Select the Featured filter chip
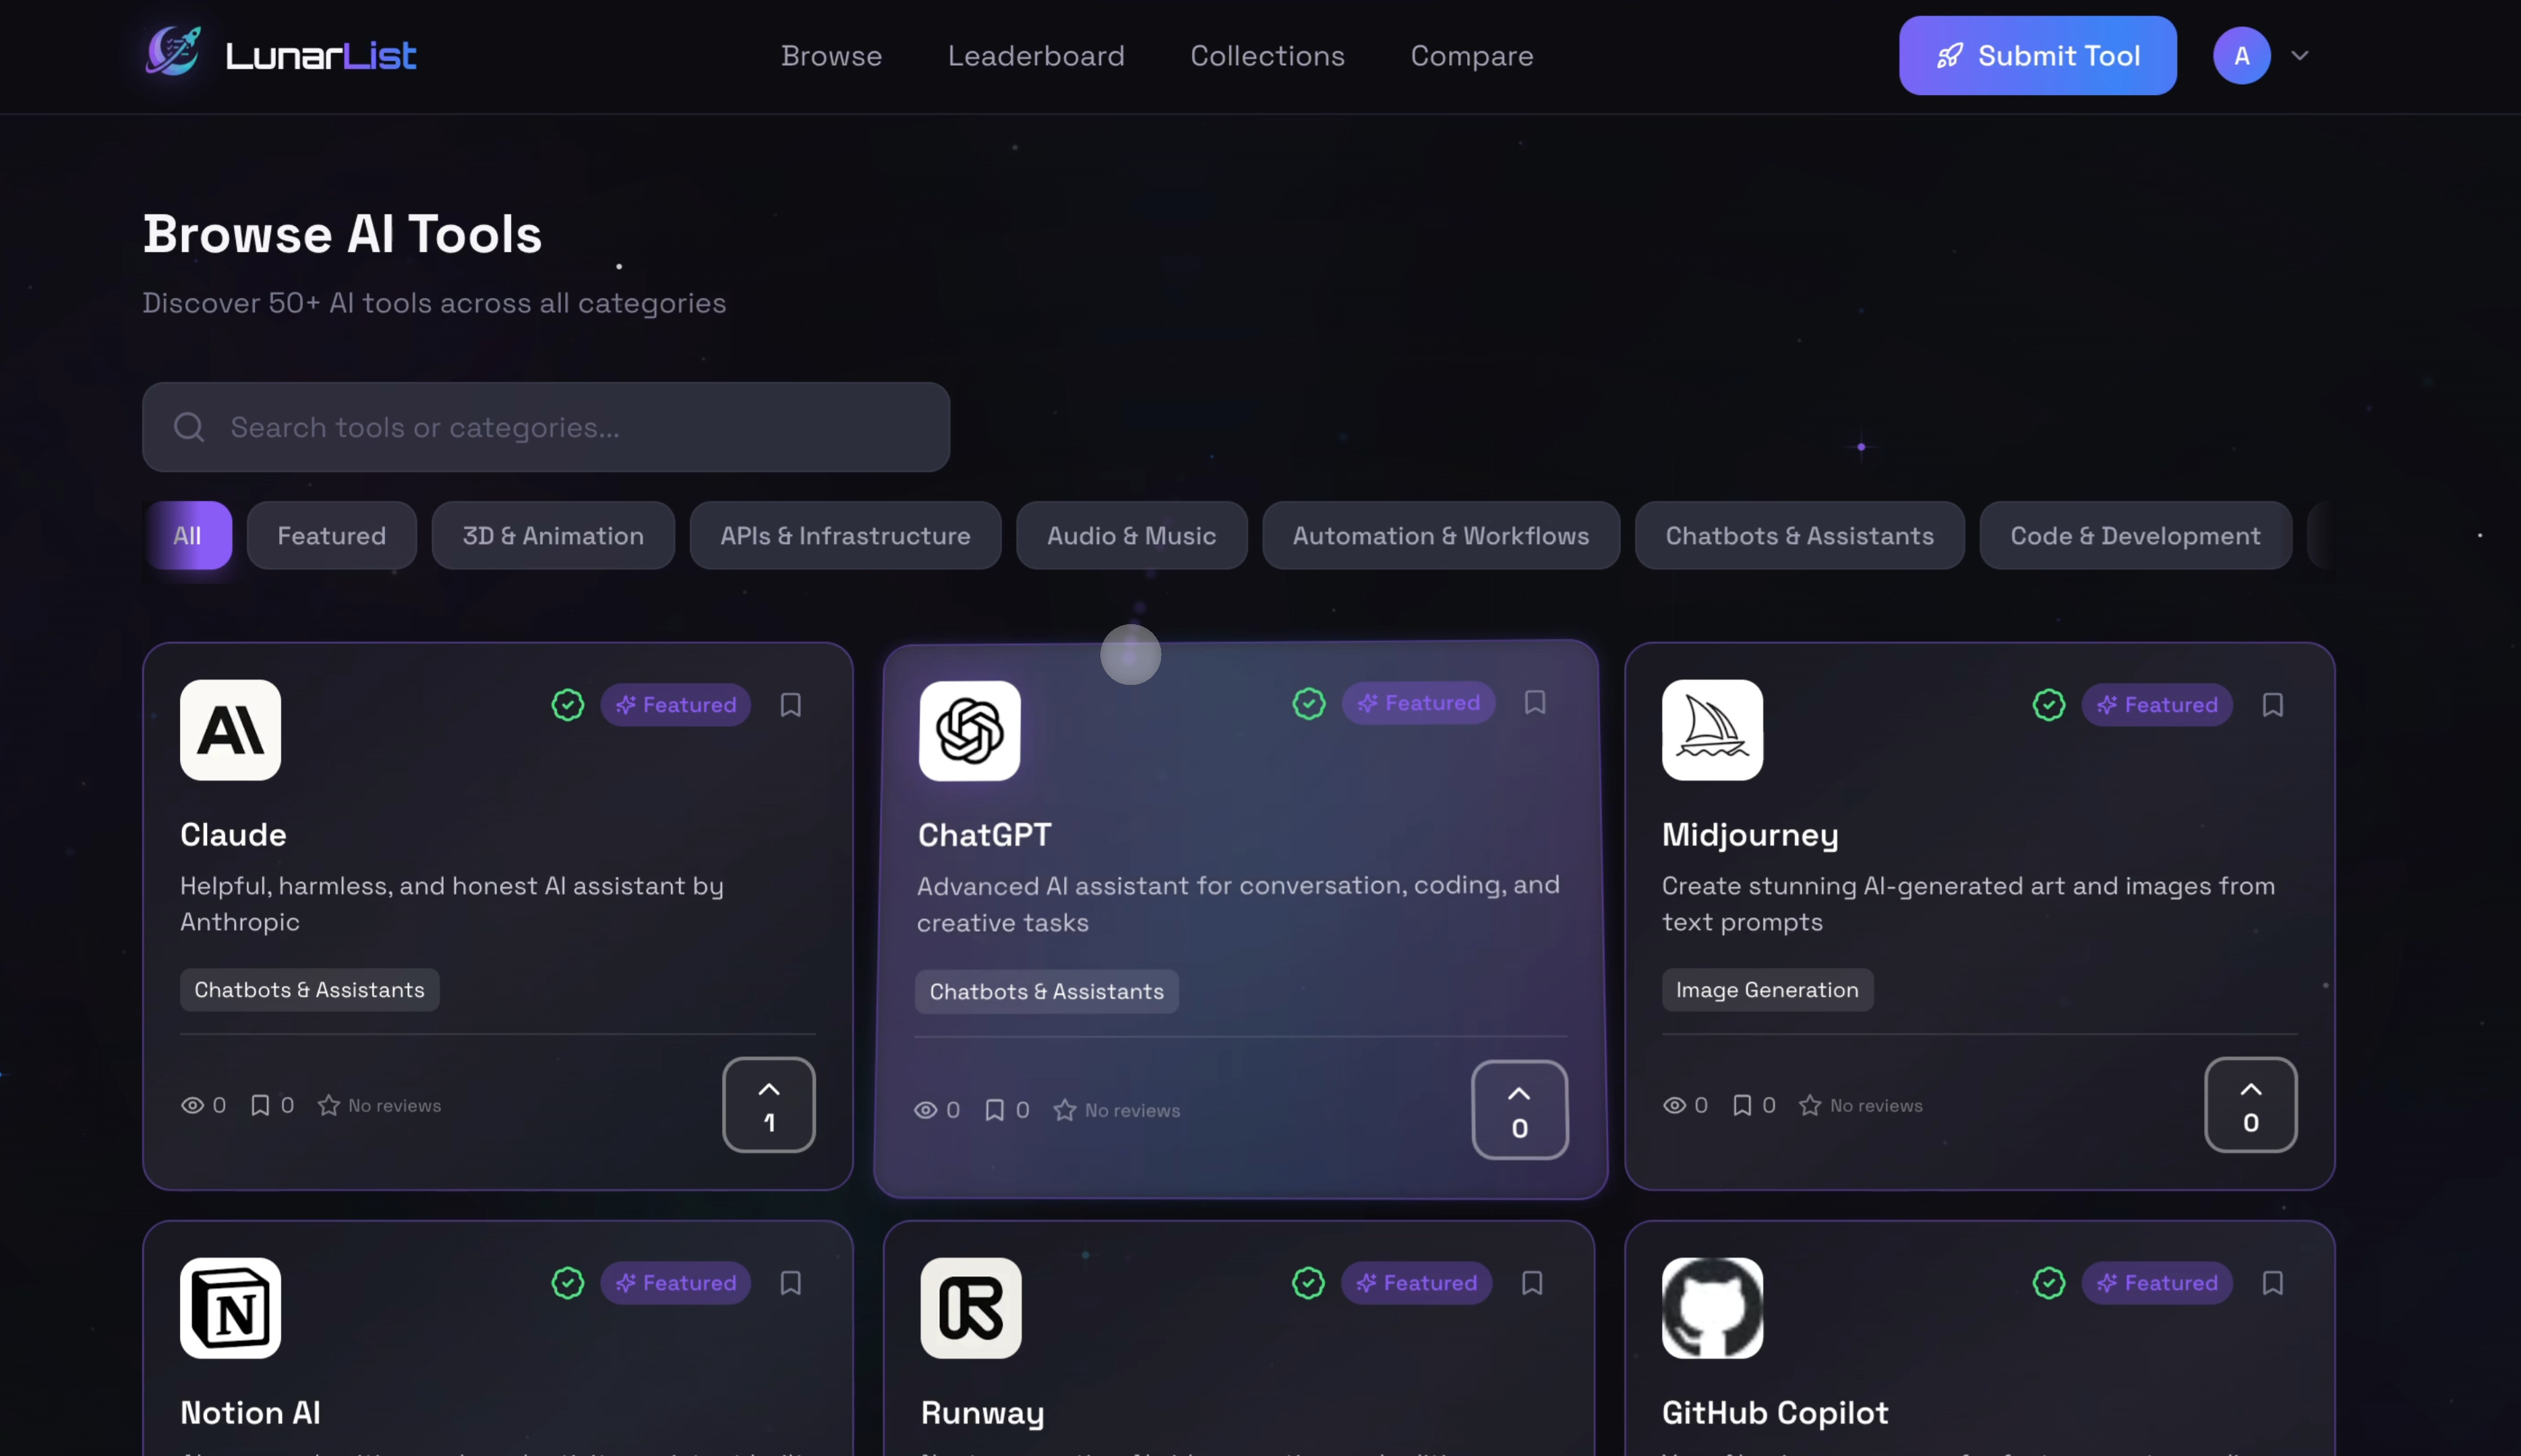The height and width of the screenshot is (1456, 2521). (x=332, y=535)
